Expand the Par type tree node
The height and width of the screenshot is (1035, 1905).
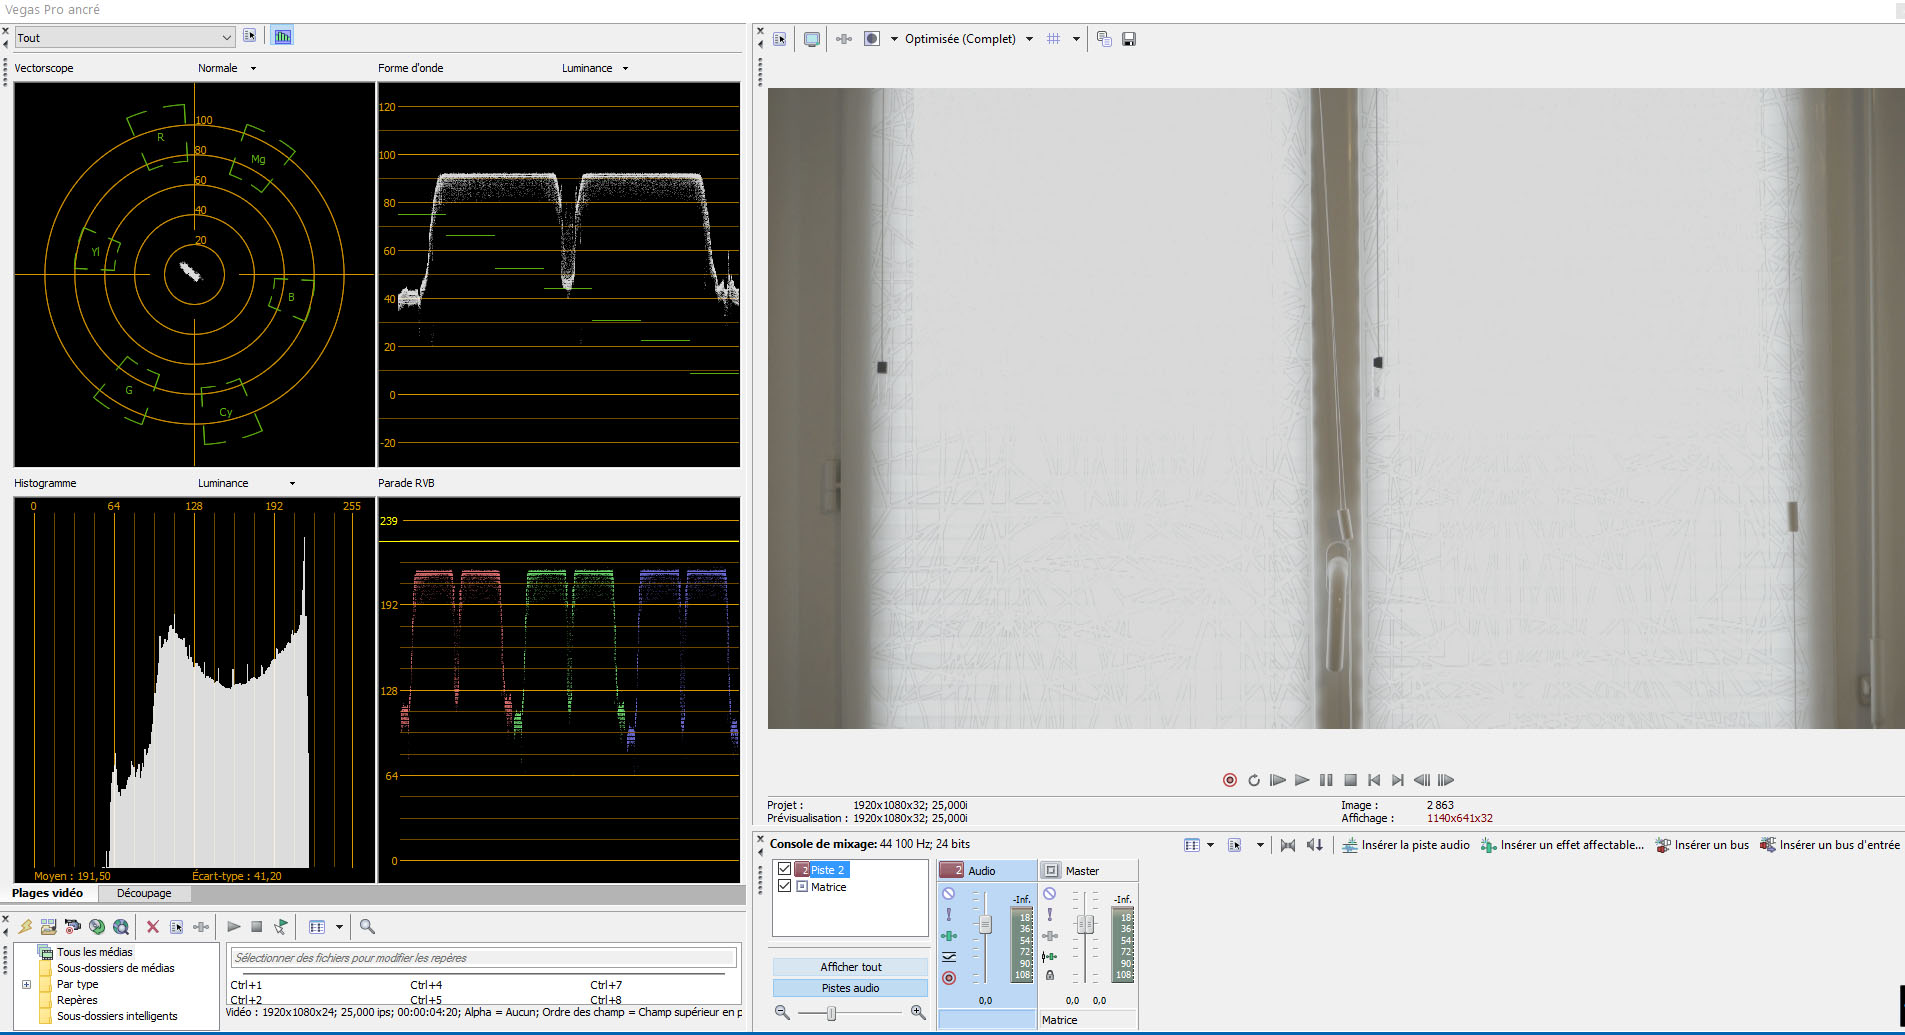26,984
